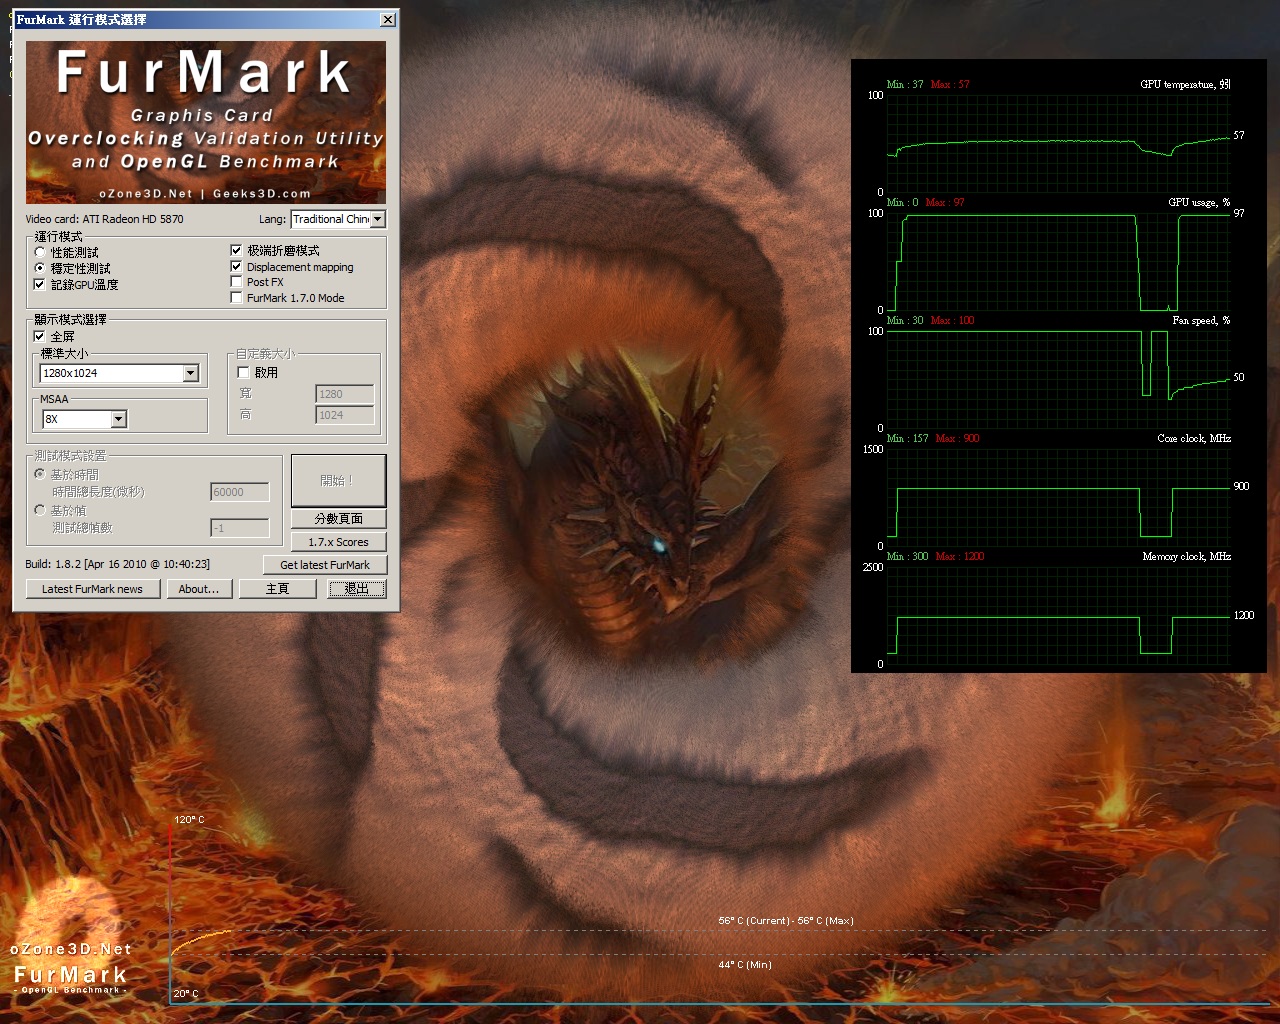
Task: Click the GPU temperature graph
Action: click(x=1059, y=144)
